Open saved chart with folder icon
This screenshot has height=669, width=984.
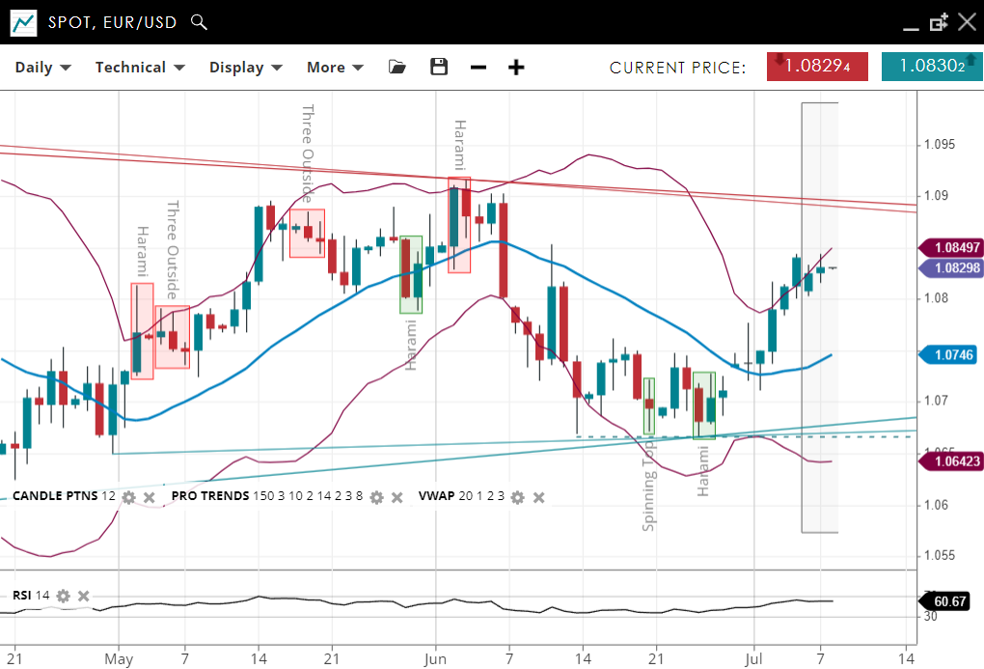pos(397,67)
